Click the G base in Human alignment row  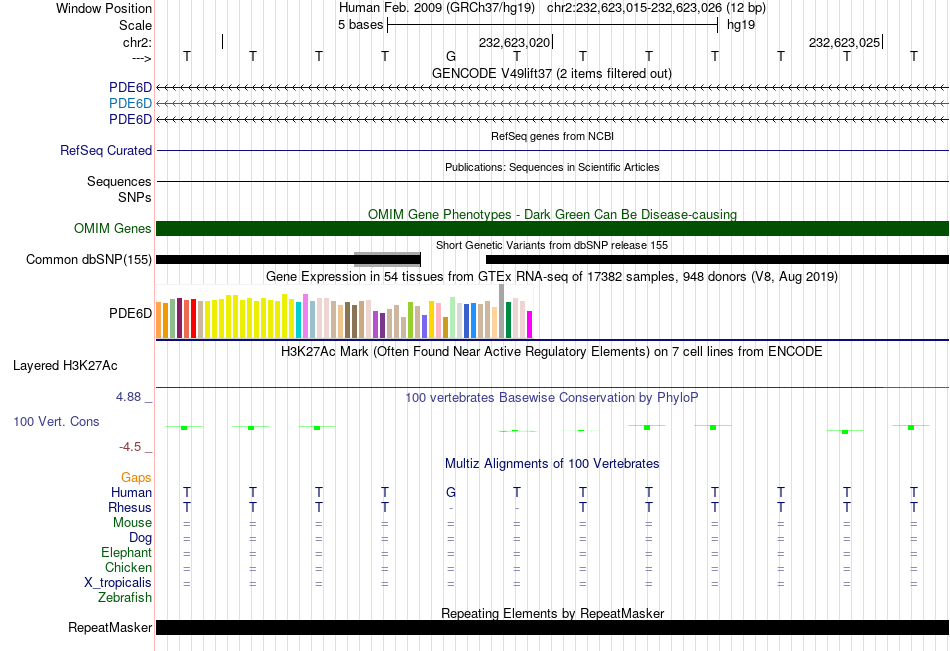coord(451,493)
